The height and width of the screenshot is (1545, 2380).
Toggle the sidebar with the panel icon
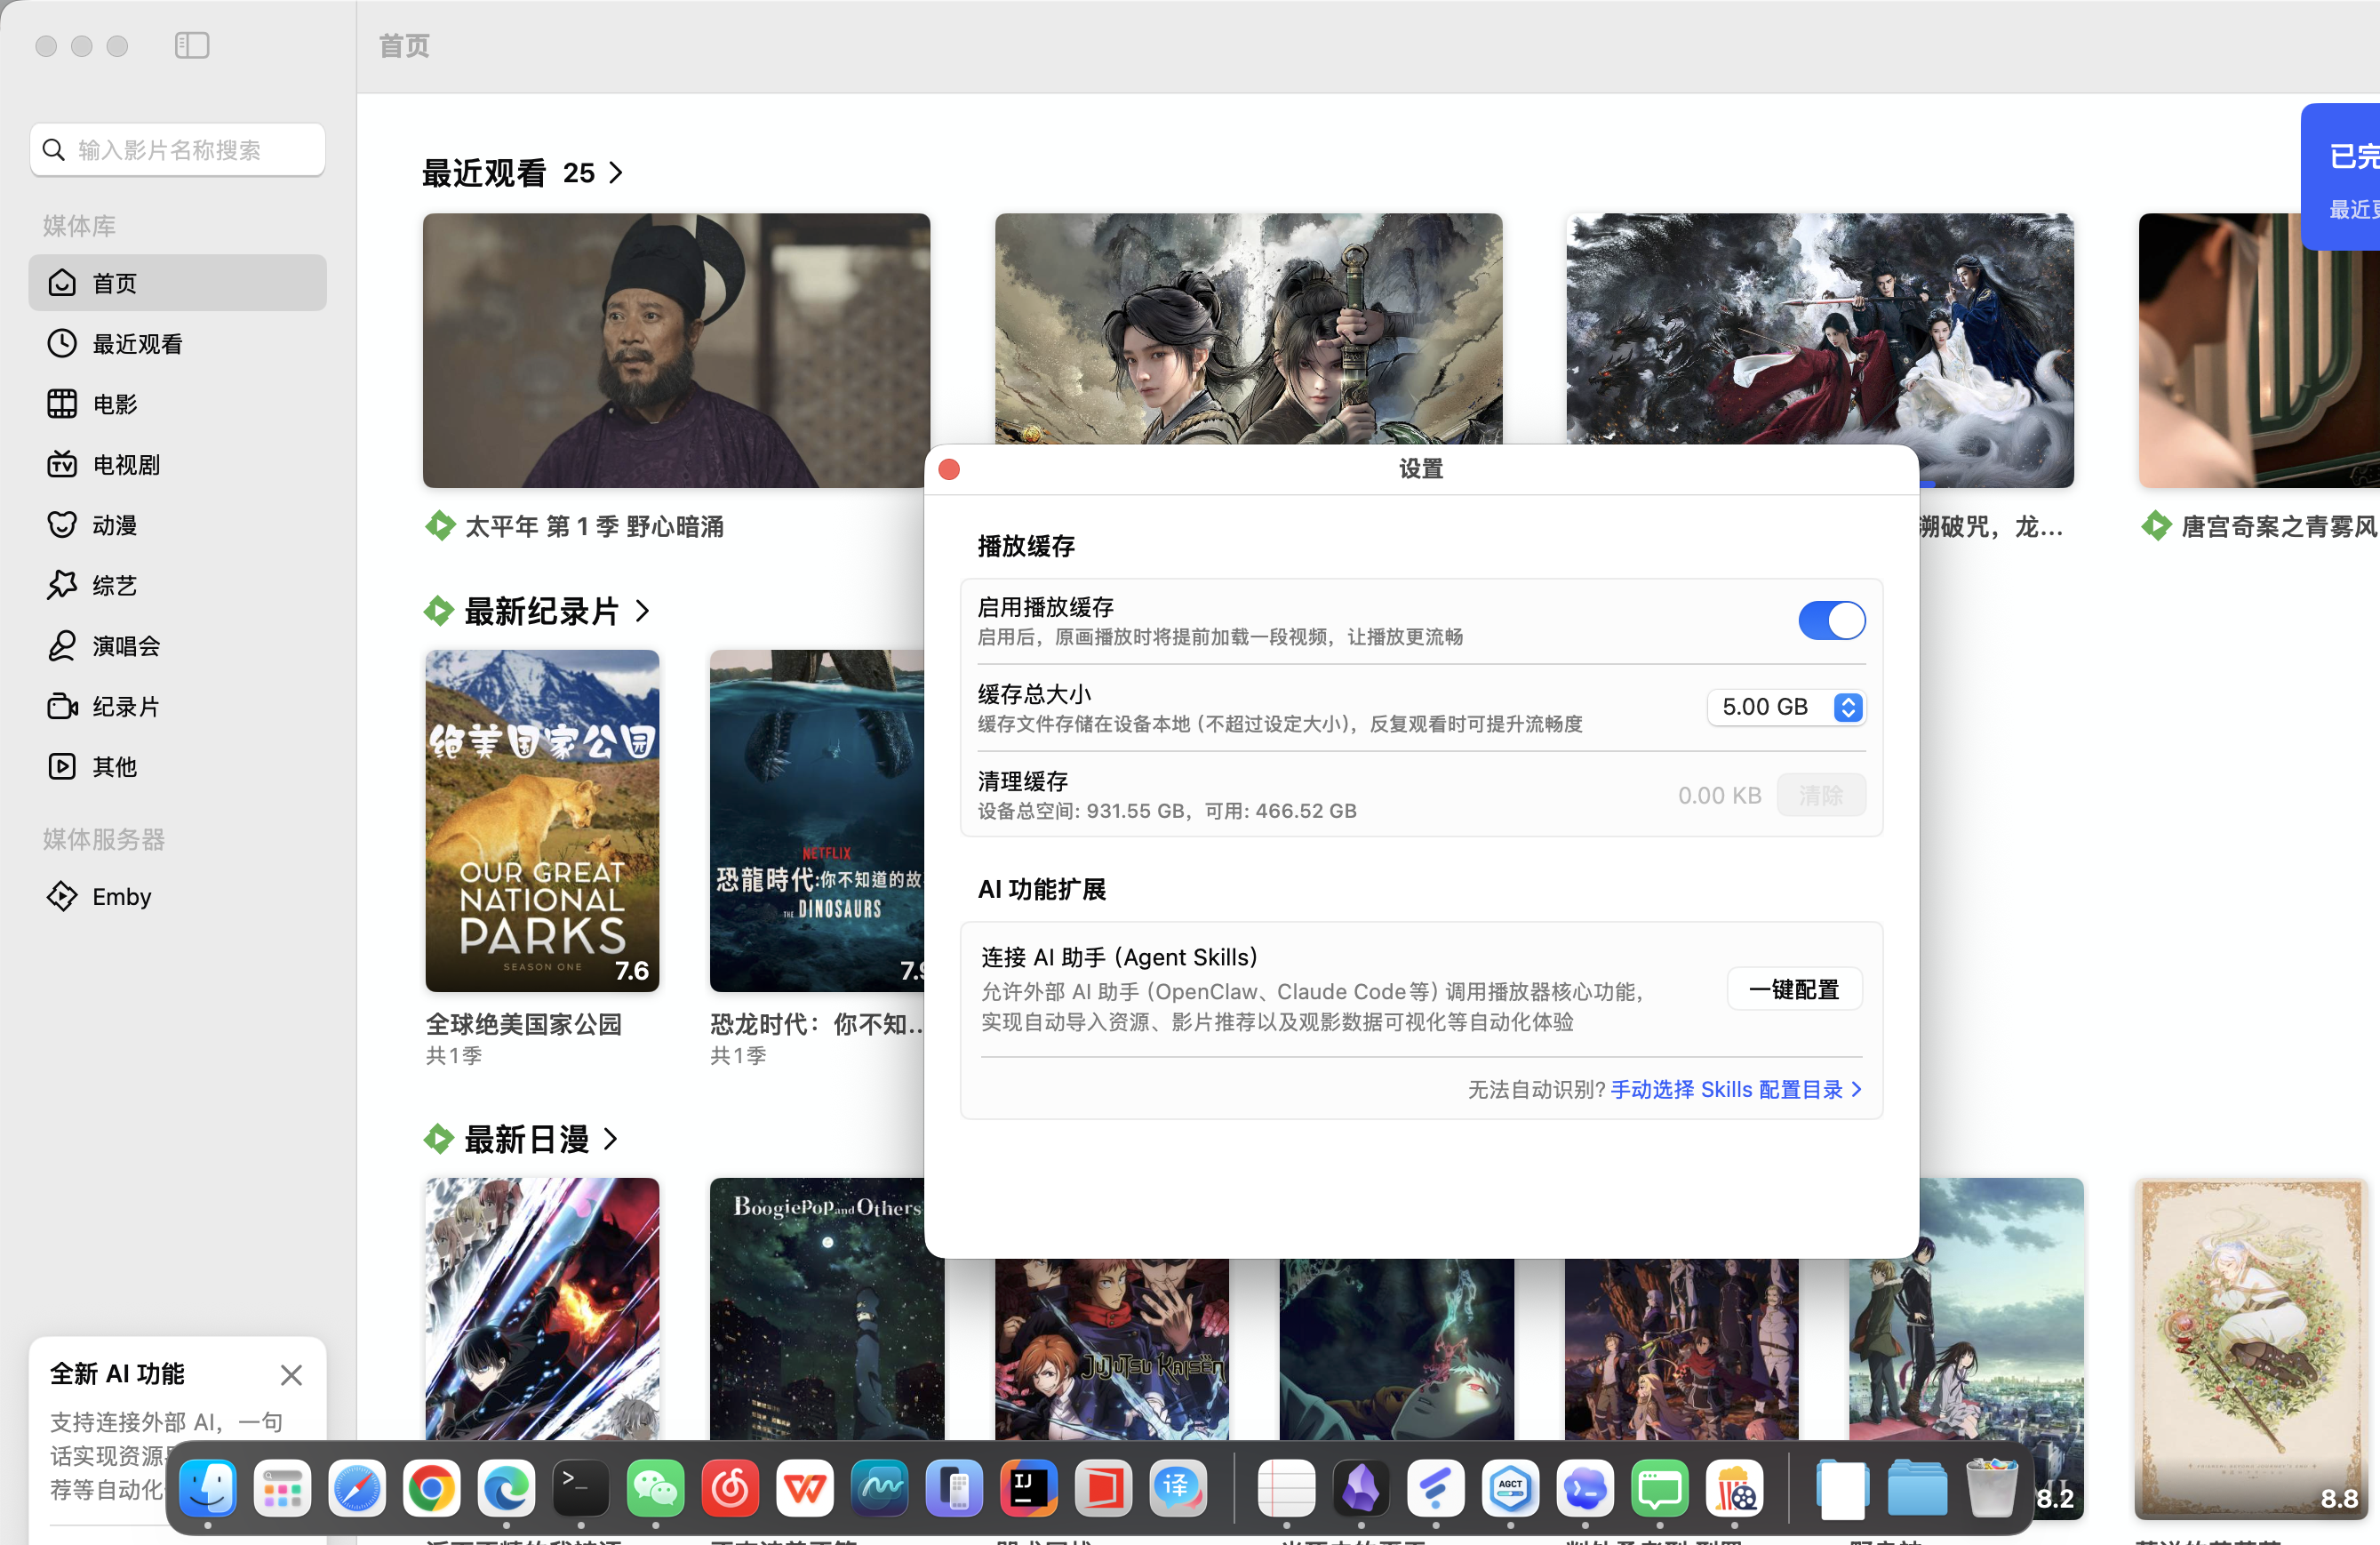[x=192, y=45]
